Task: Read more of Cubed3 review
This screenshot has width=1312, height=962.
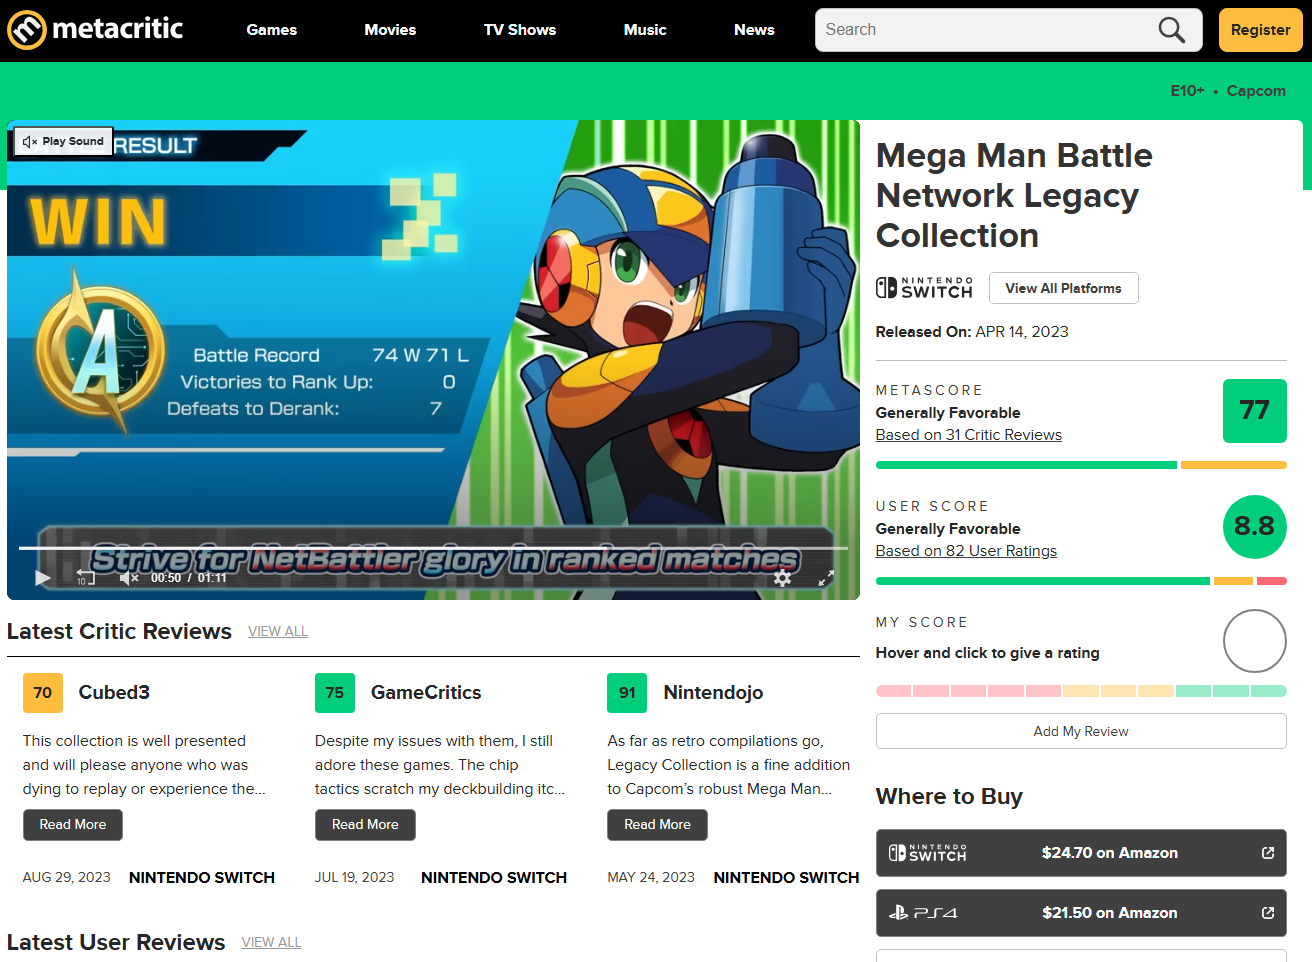Action: pyautogui.click(x=73, y=825)
